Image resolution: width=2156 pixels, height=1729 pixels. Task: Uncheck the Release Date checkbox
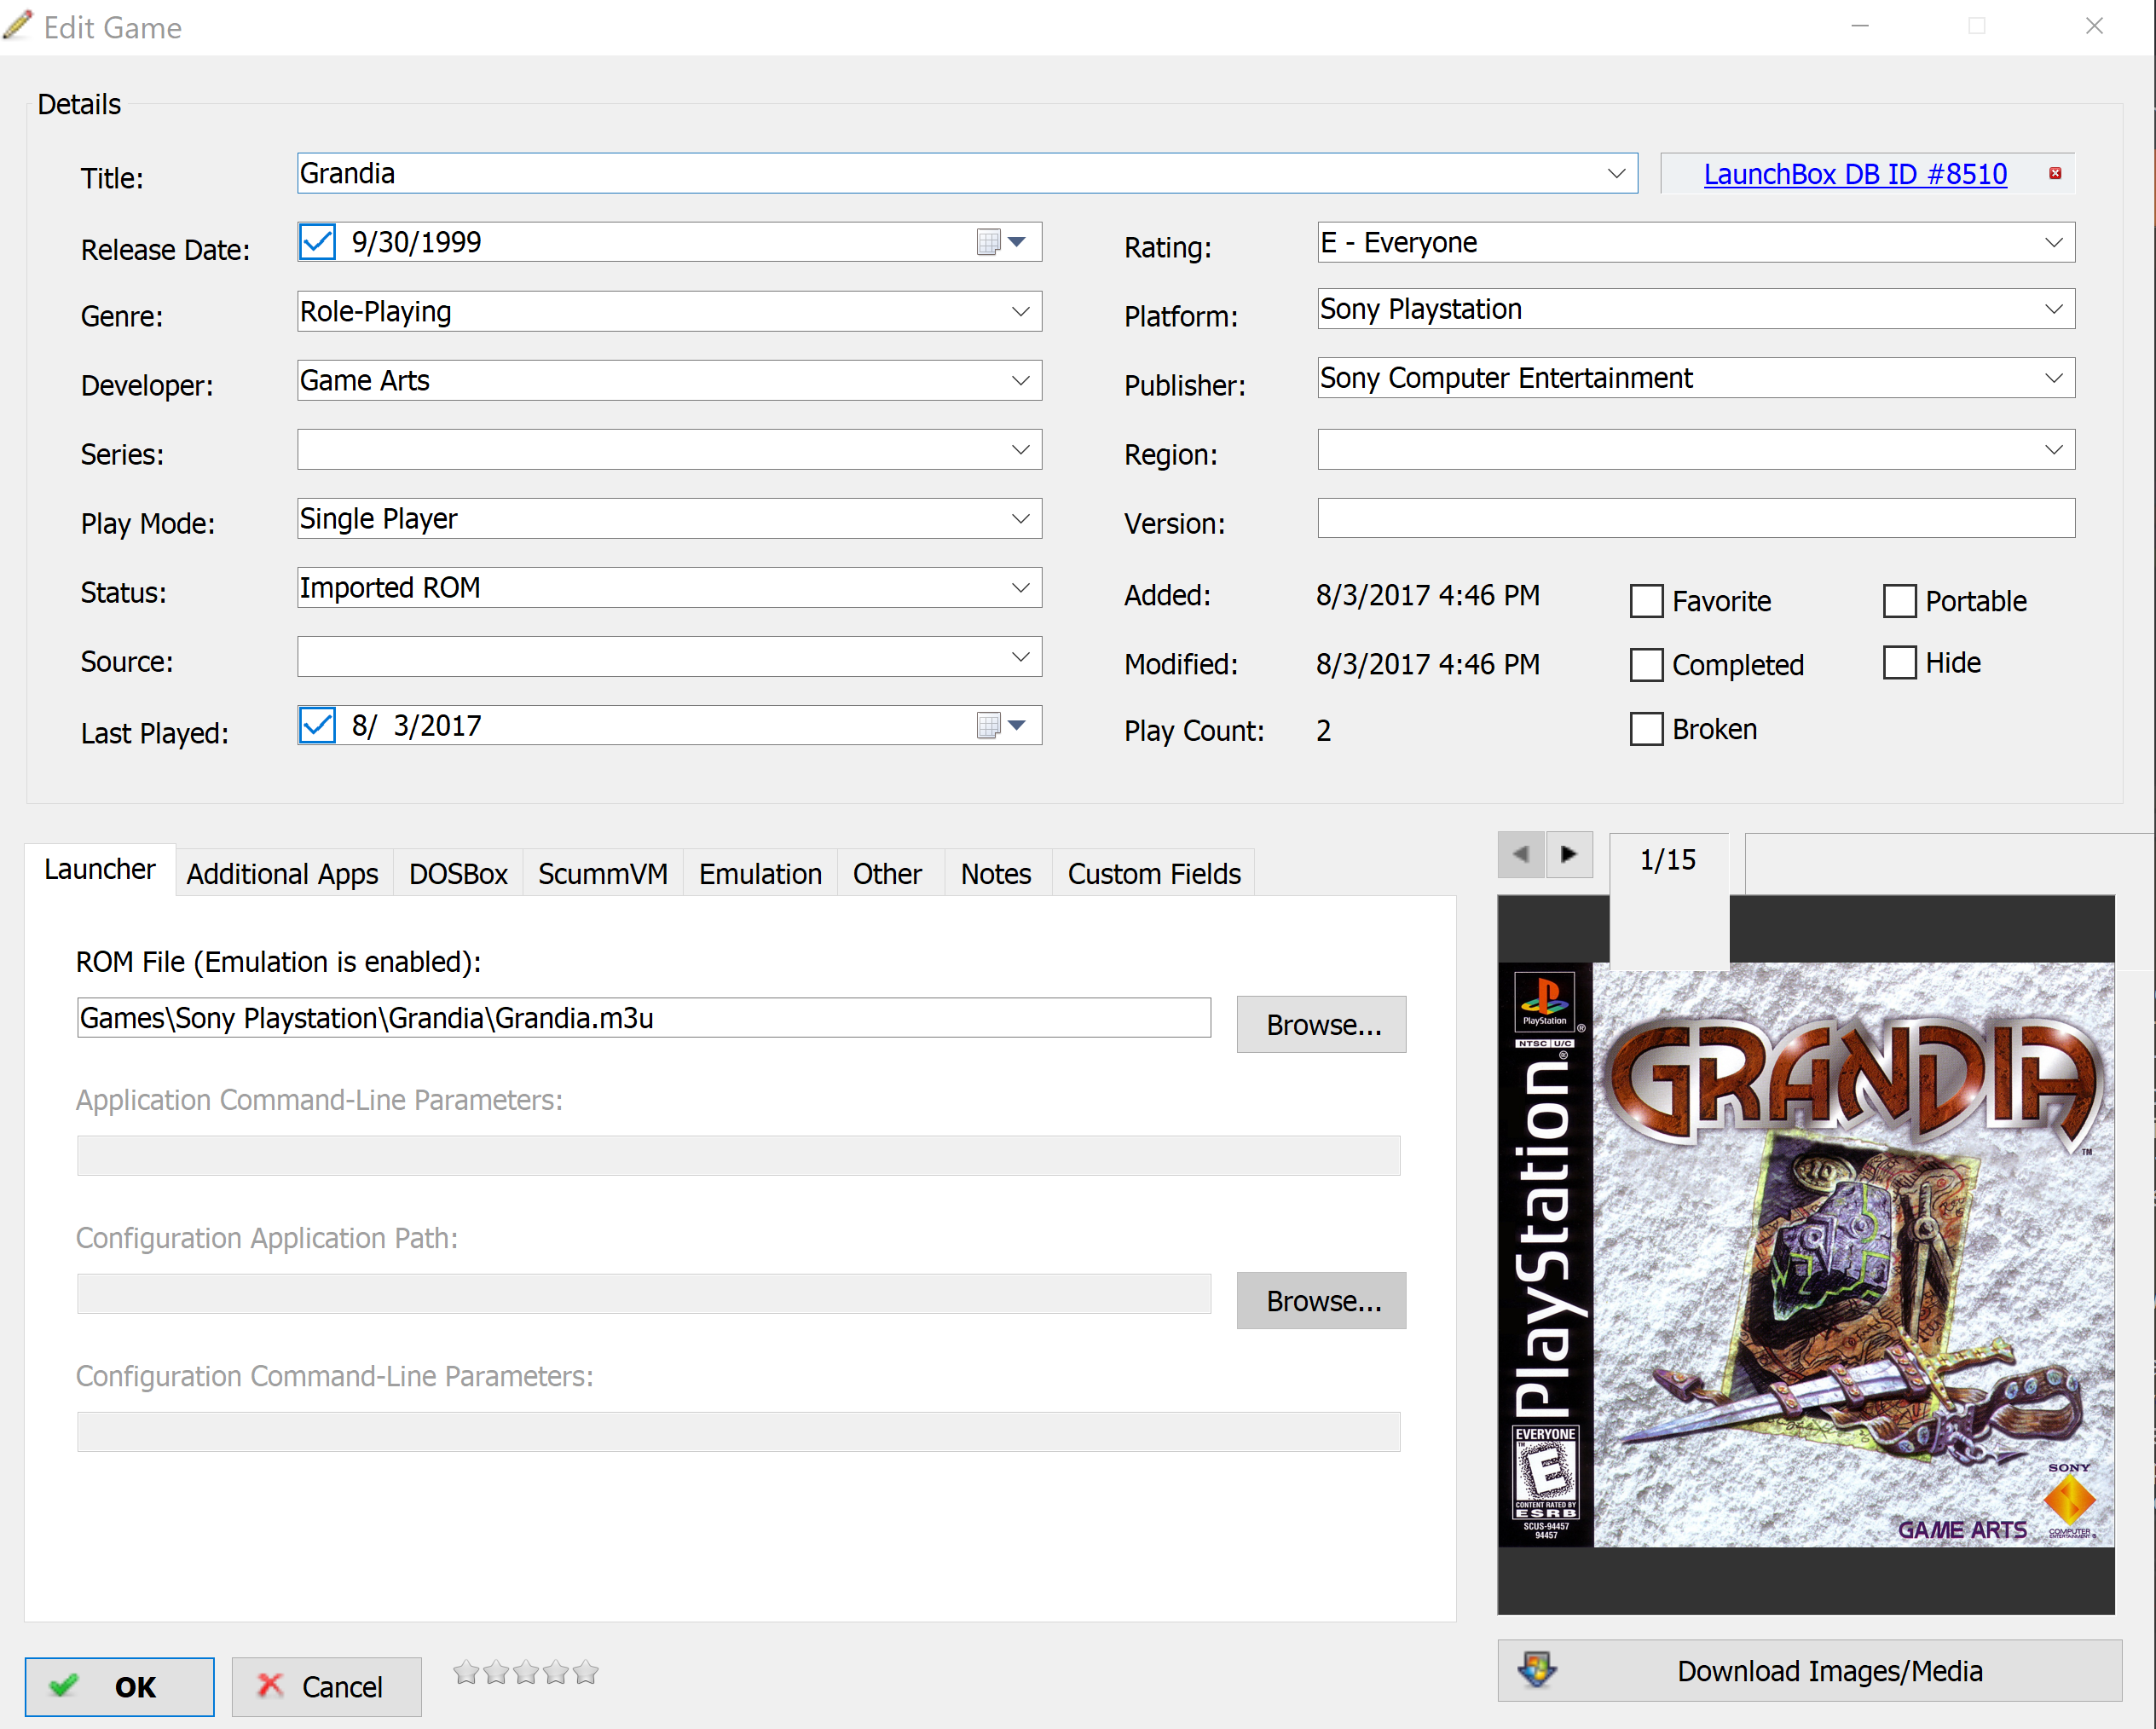pos(317,242)
